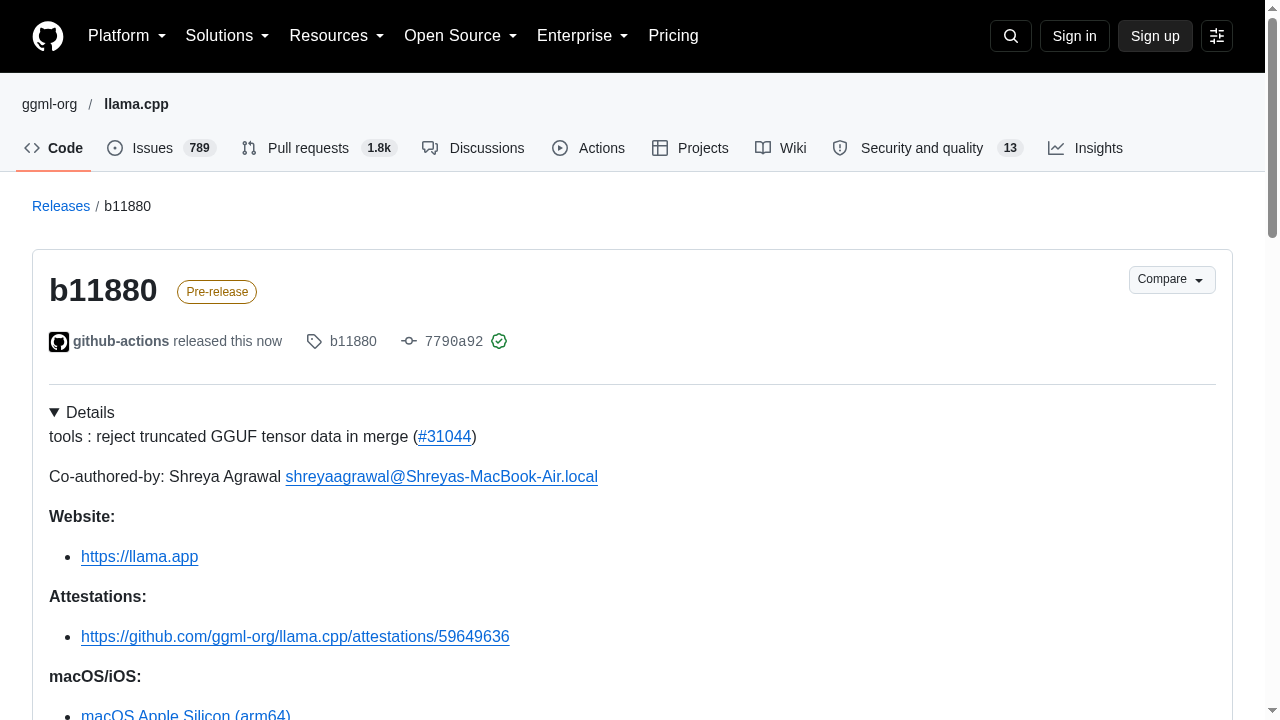Expand the Solutions menu
The height and width of the screenshot is (720, 1280).
[x=227, y=36]
